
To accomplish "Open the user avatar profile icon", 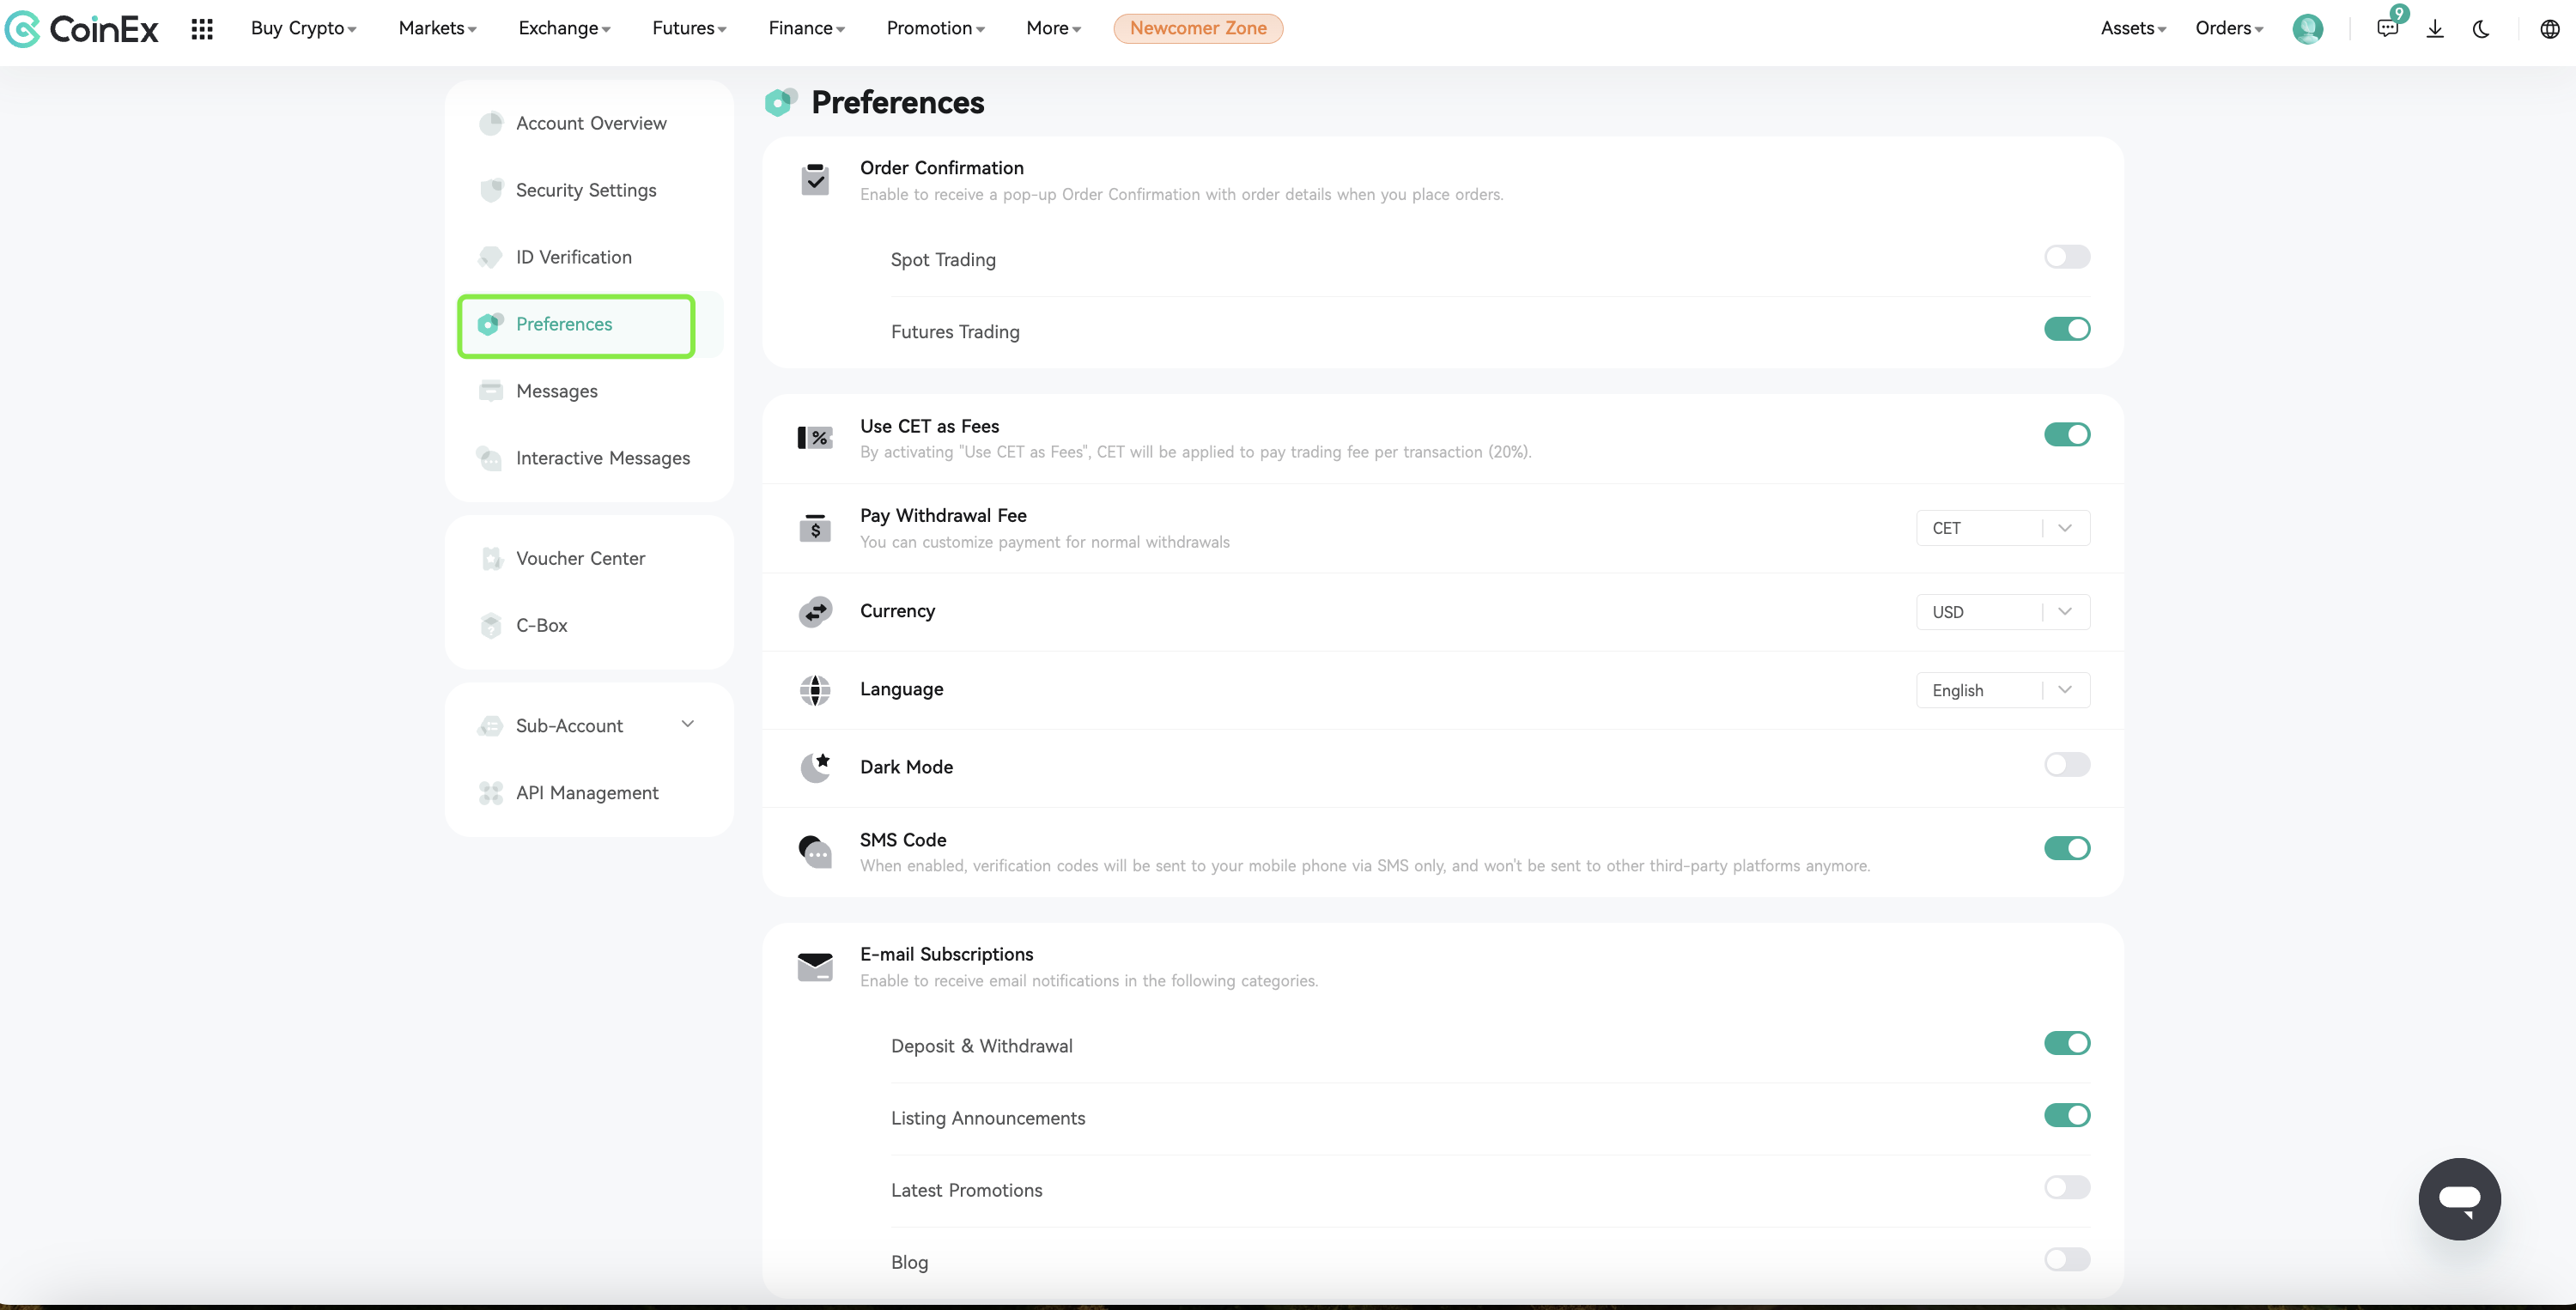I will (2308, 29).
